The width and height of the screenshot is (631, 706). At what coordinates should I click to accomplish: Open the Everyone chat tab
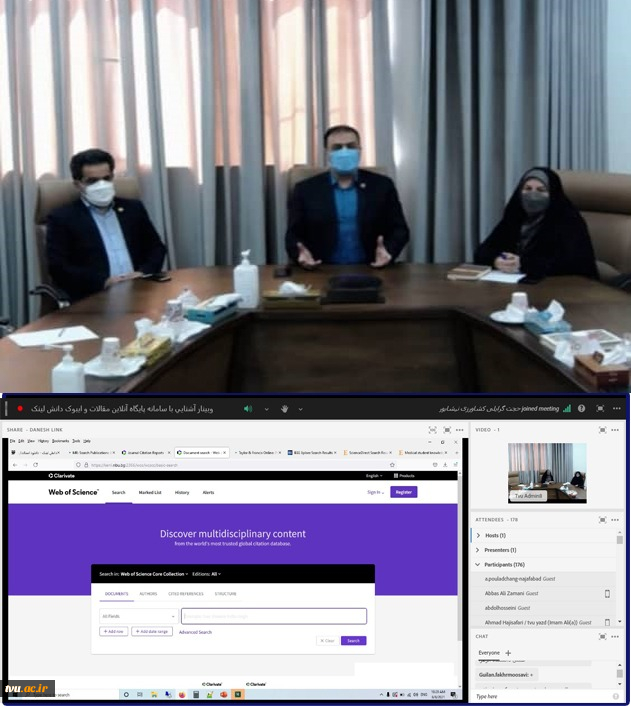tap(489, 652)
